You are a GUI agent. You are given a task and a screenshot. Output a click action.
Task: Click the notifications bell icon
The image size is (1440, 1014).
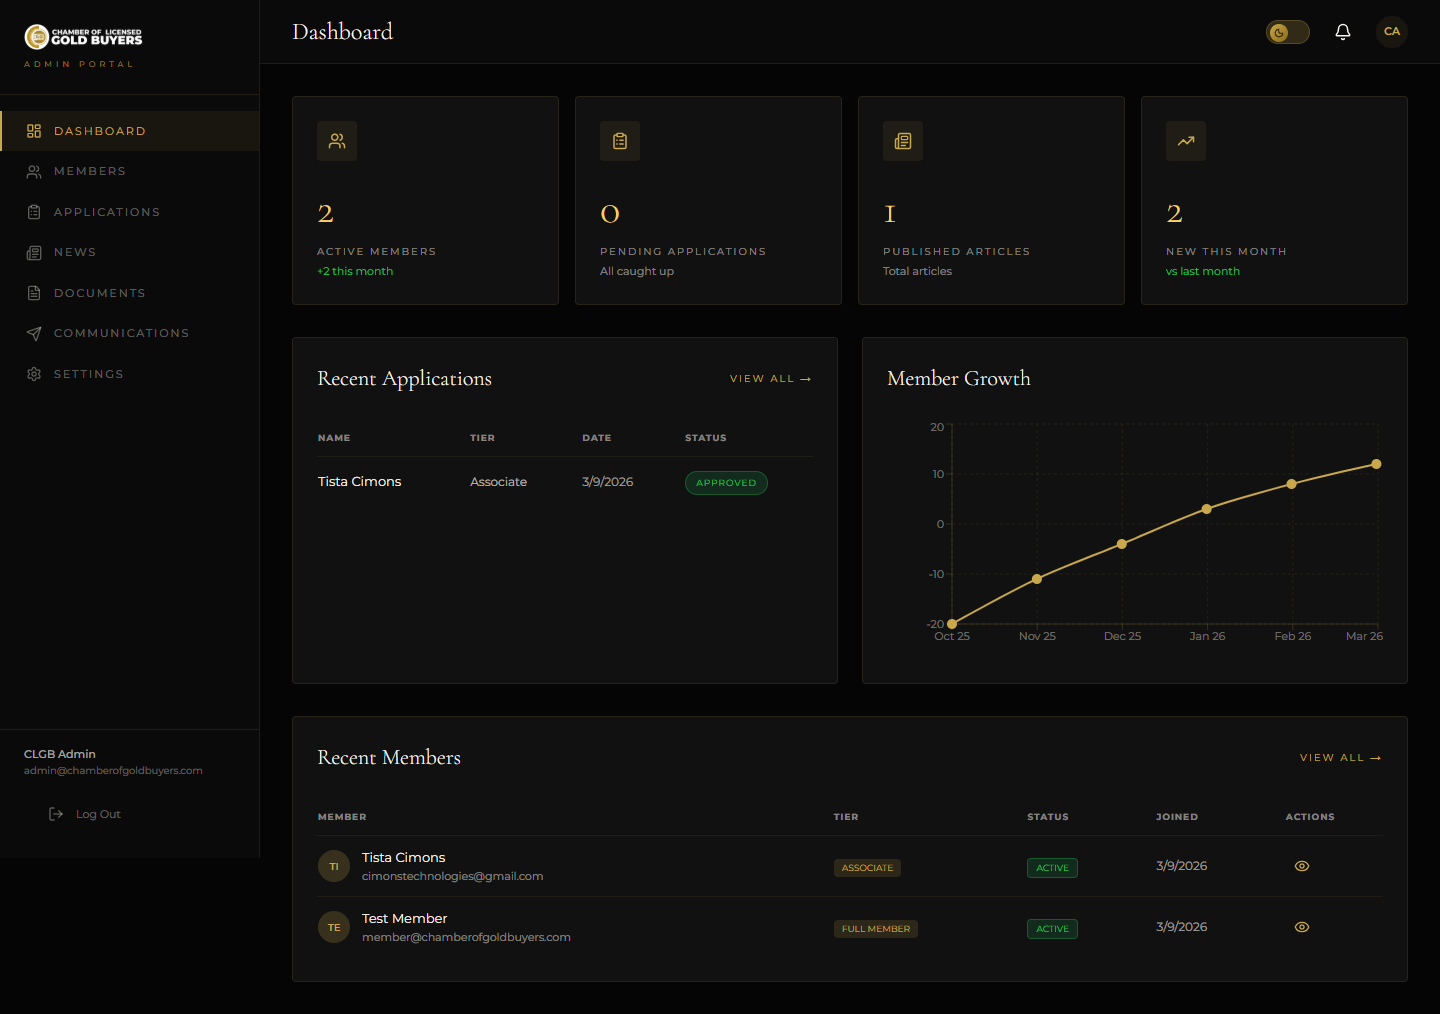click(x=1342, y=32)
